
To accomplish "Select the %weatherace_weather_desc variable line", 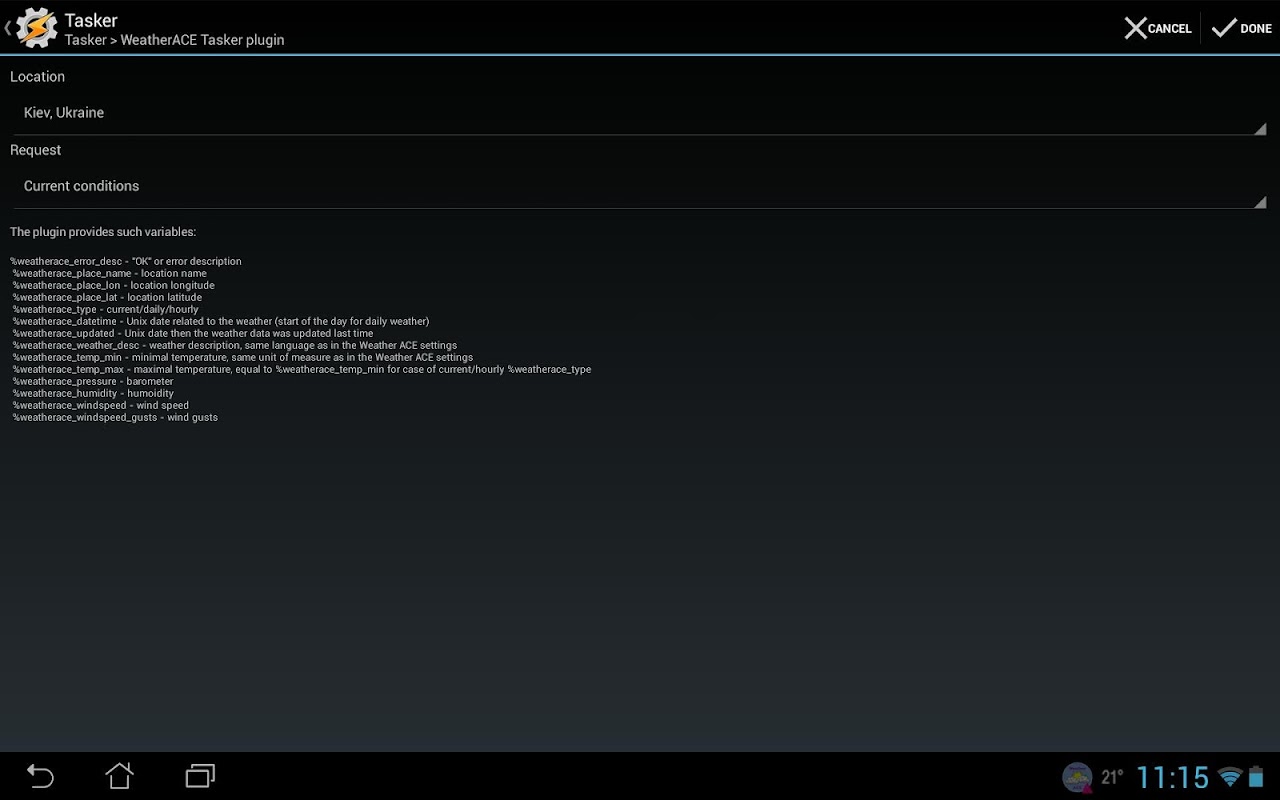I will click(x=235, y=345).
